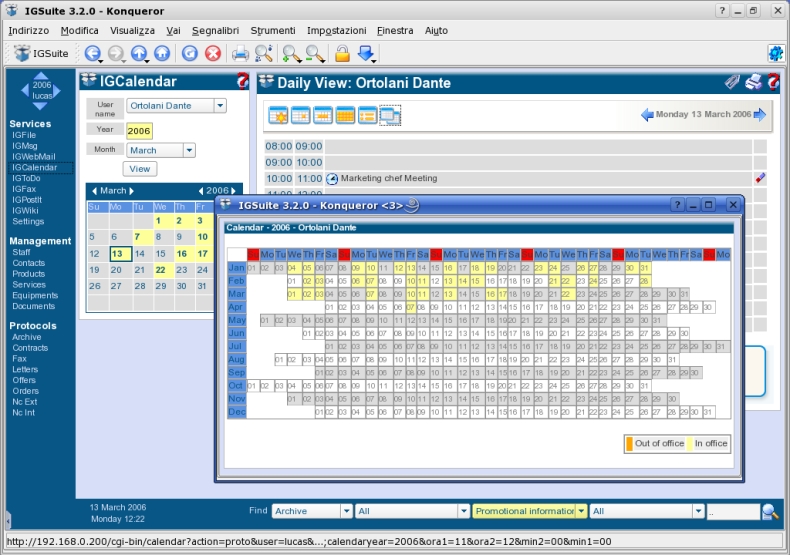Go to previous day with left blue arrow
790x555 pixels.
point(647,115)
